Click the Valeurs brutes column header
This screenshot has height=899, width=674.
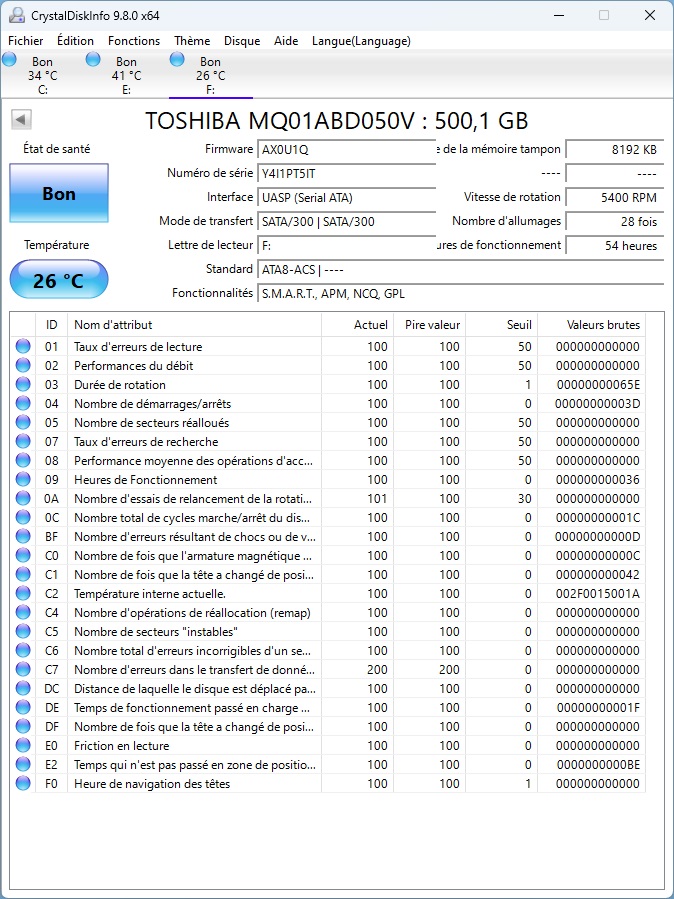pos(591,325)
